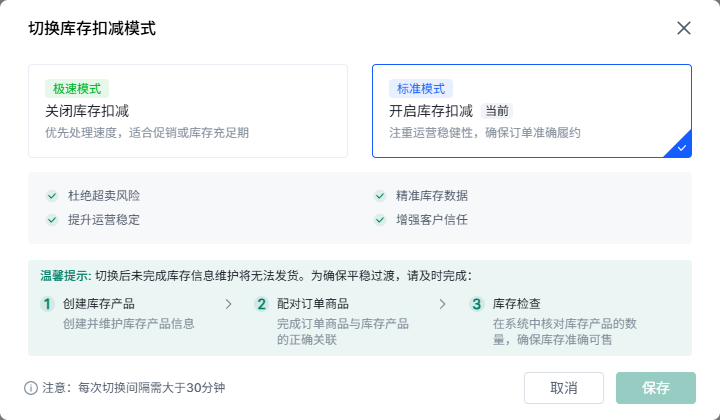The width and height of the screenshot is (720, 420).
Task: Click the arrow between steps 1 and 2
Action: click(x=228, y=304)
